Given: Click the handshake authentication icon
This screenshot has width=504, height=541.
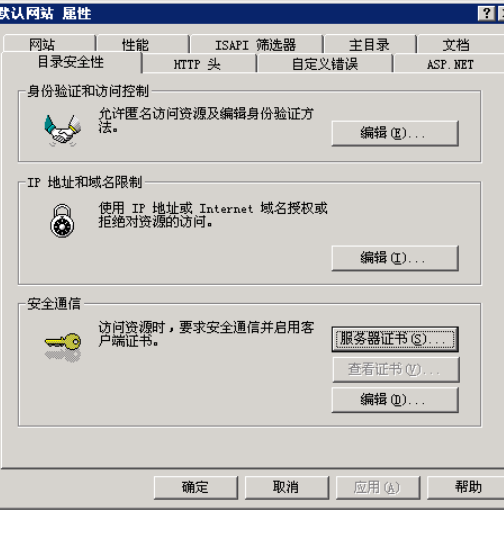Looking at the screenshot, I should [62, 131].
